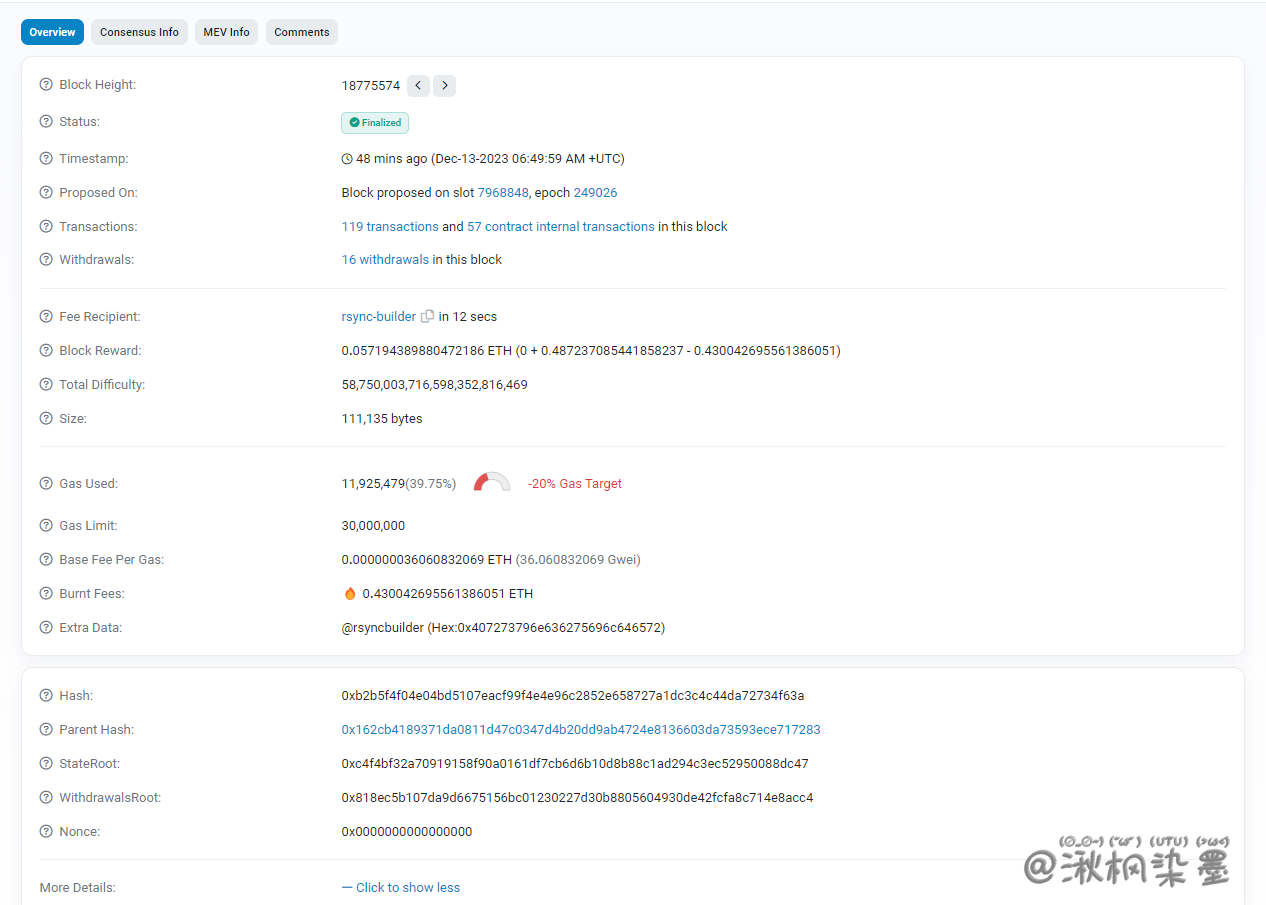1266x905 pixels.
Task: Switch to the Consensus Info tab
Action: tap(139, 32)
